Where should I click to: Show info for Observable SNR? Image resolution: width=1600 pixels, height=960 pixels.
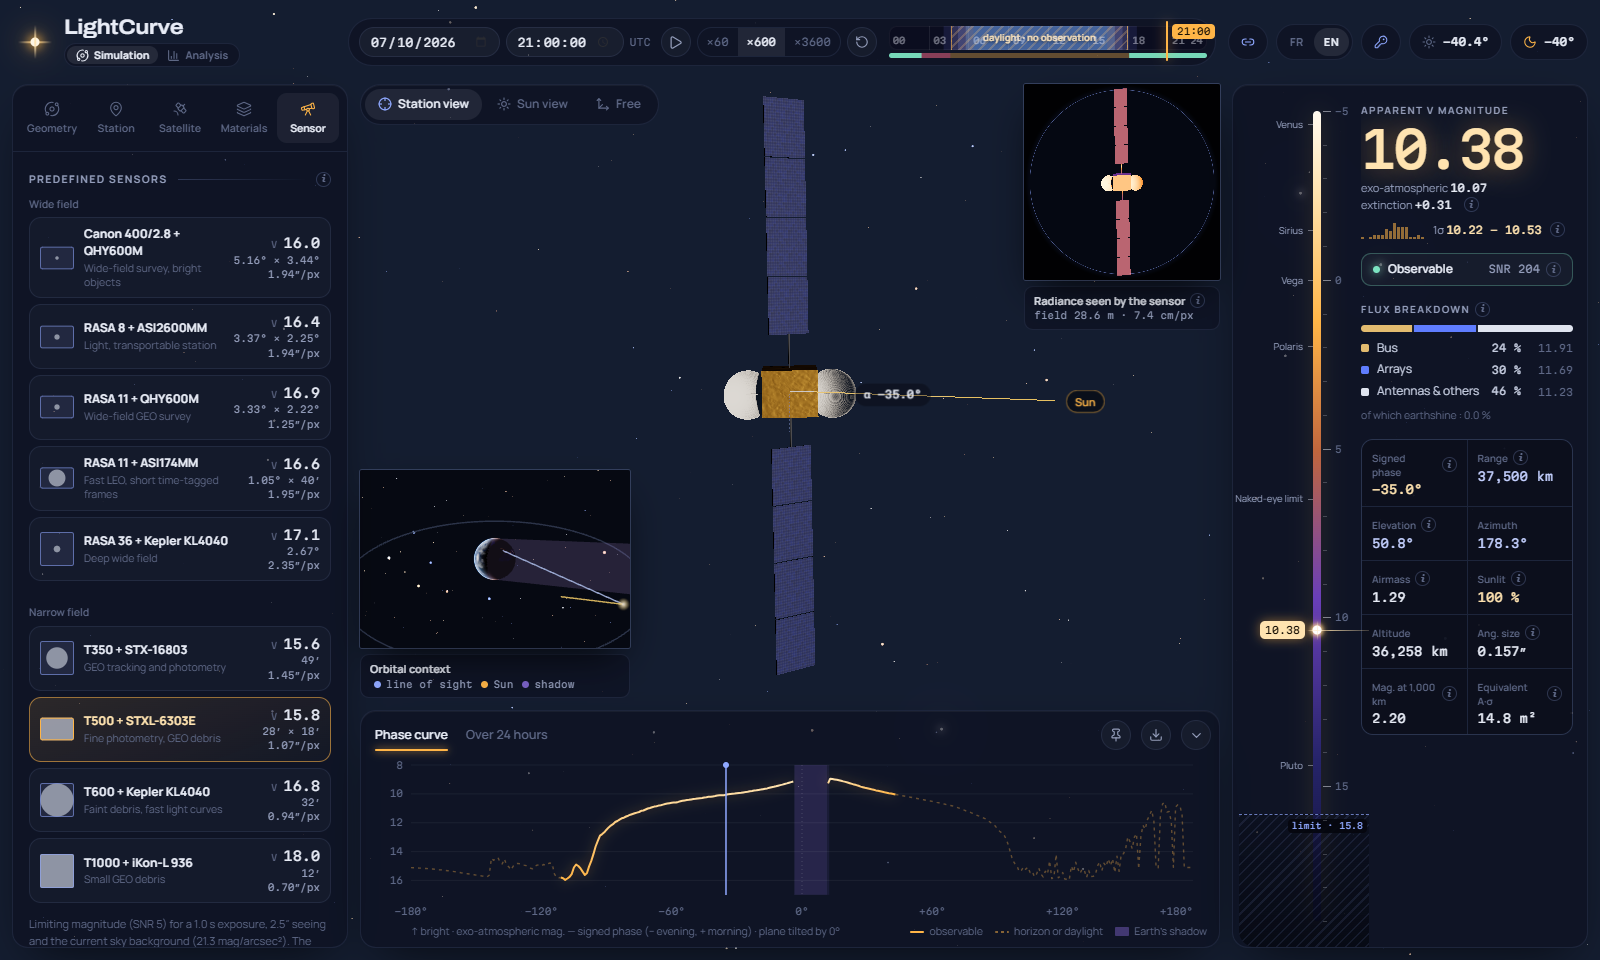pos(1554,269)
